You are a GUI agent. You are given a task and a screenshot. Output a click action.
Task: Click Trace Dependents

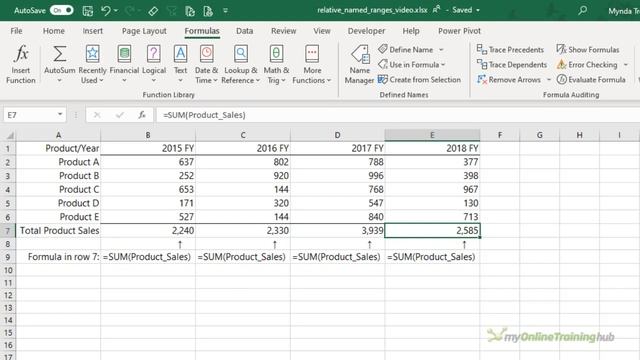coord(512,65)
